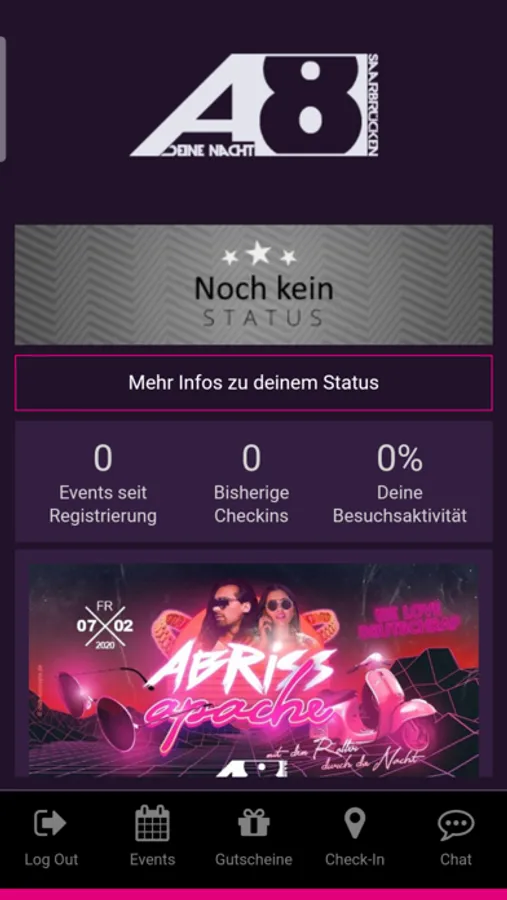Select the Gutscheine tab label
Viewport: 507px width, 900px height.
point(254,859)
